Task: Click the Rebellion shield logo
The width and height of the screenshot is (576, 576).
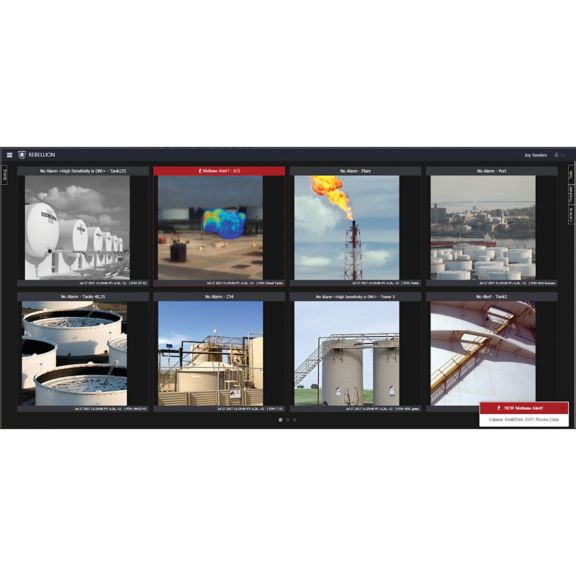Action: click(22, 155)
